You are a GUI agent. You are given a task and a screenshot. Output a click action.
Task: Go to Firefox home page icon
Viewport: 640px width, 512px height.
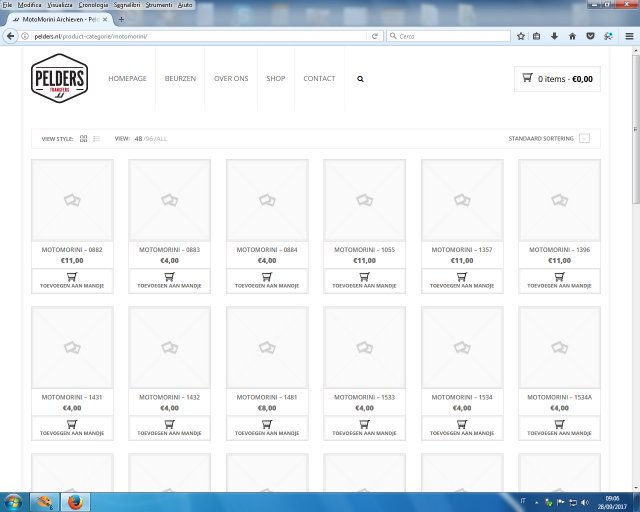(572, 36)
